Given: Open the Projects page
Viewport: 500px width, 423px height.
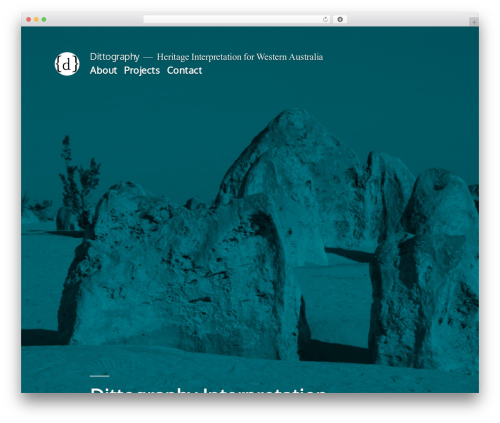Looking at the screenshot, I should (142, 71).
